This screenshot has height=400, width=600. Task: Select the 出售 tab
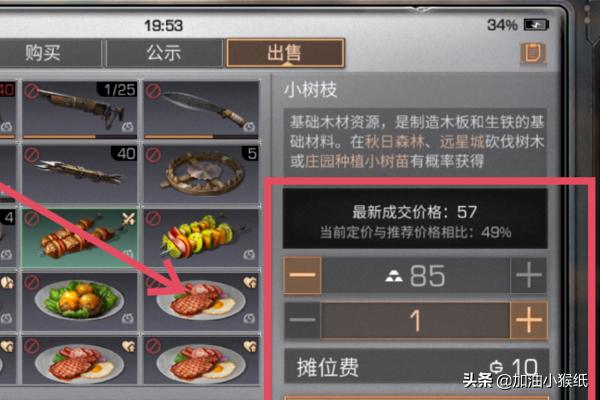coord(285,53)
